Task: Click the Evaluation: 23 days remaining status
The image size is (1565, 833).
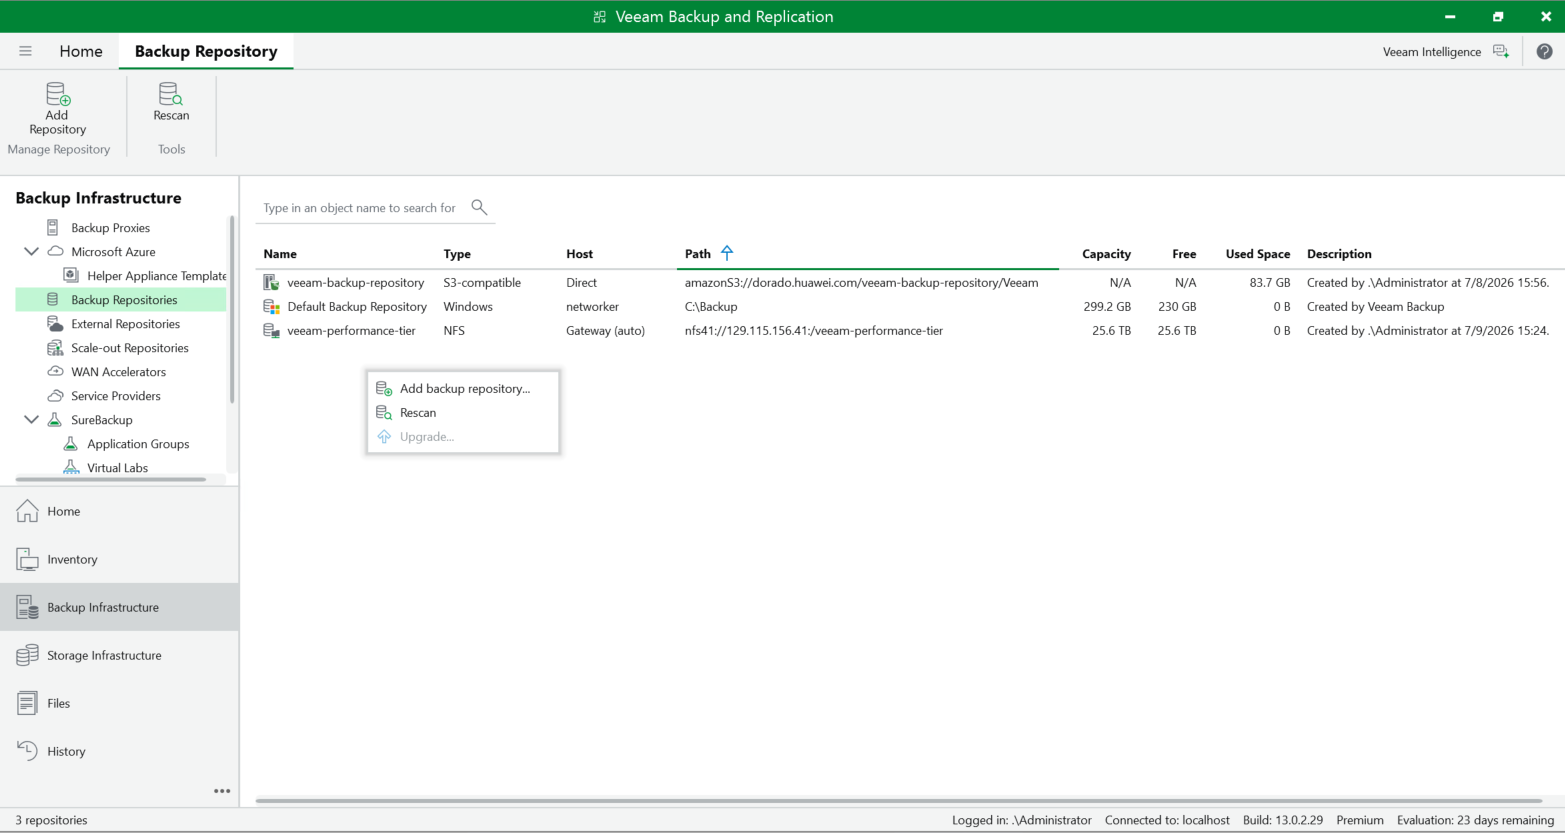Action: coord(1475,820)
